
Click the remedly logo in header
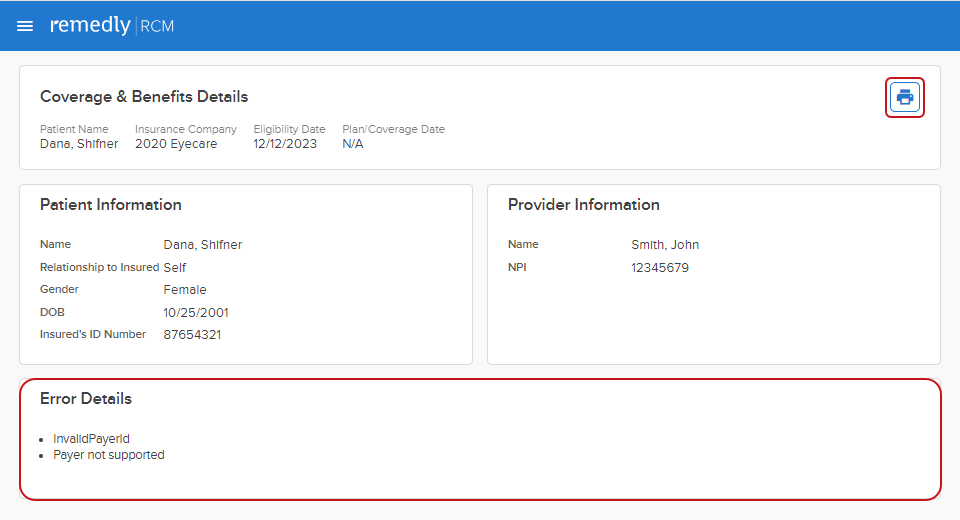(x=90, y=25)
